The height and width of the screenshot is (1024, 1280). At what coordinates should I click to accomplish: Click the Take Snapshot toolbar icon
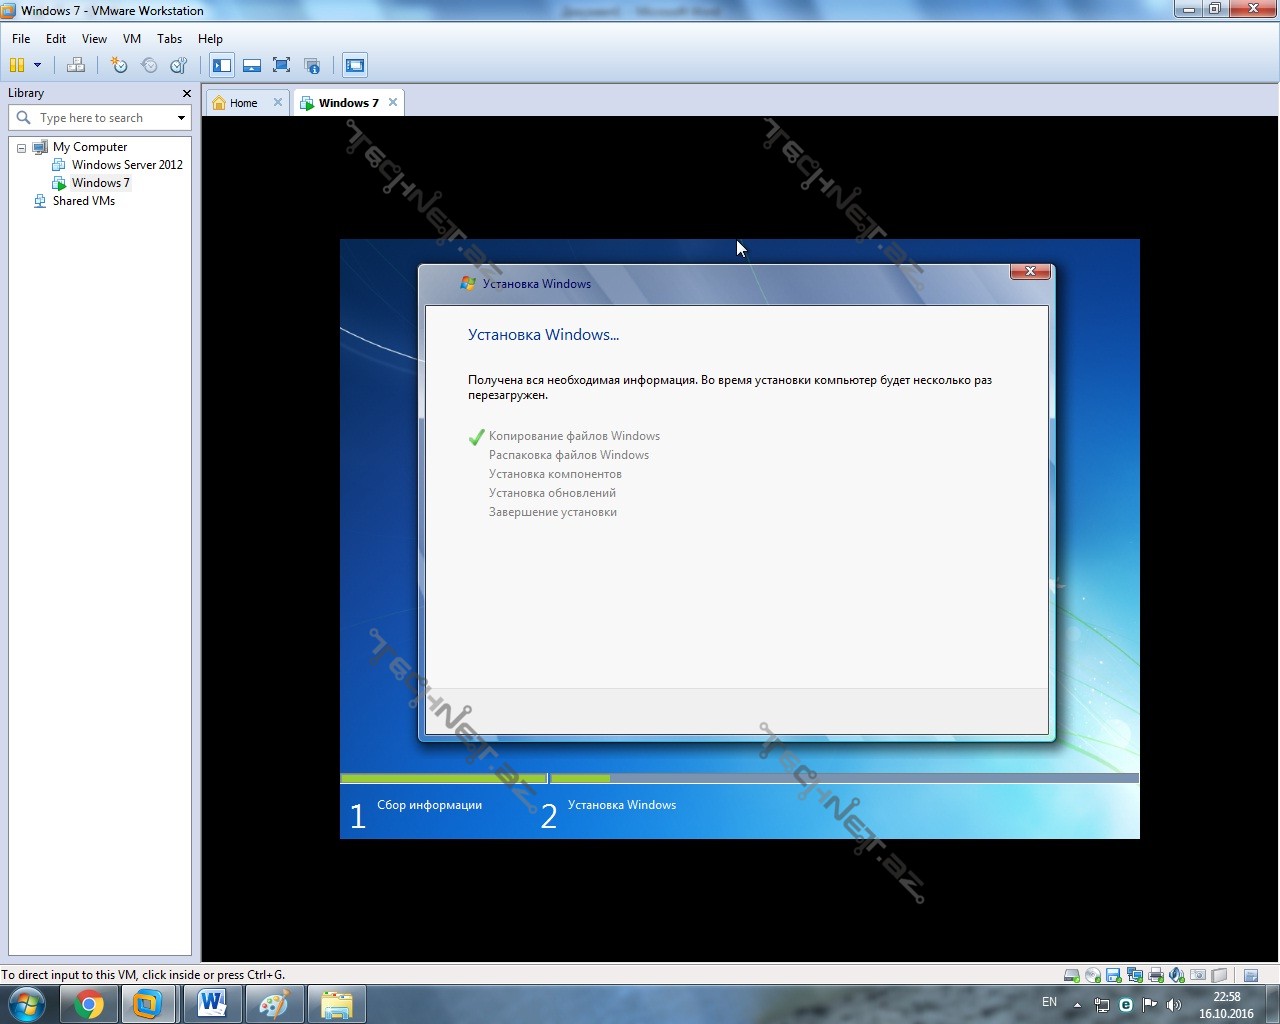click(x=119, y=65)
